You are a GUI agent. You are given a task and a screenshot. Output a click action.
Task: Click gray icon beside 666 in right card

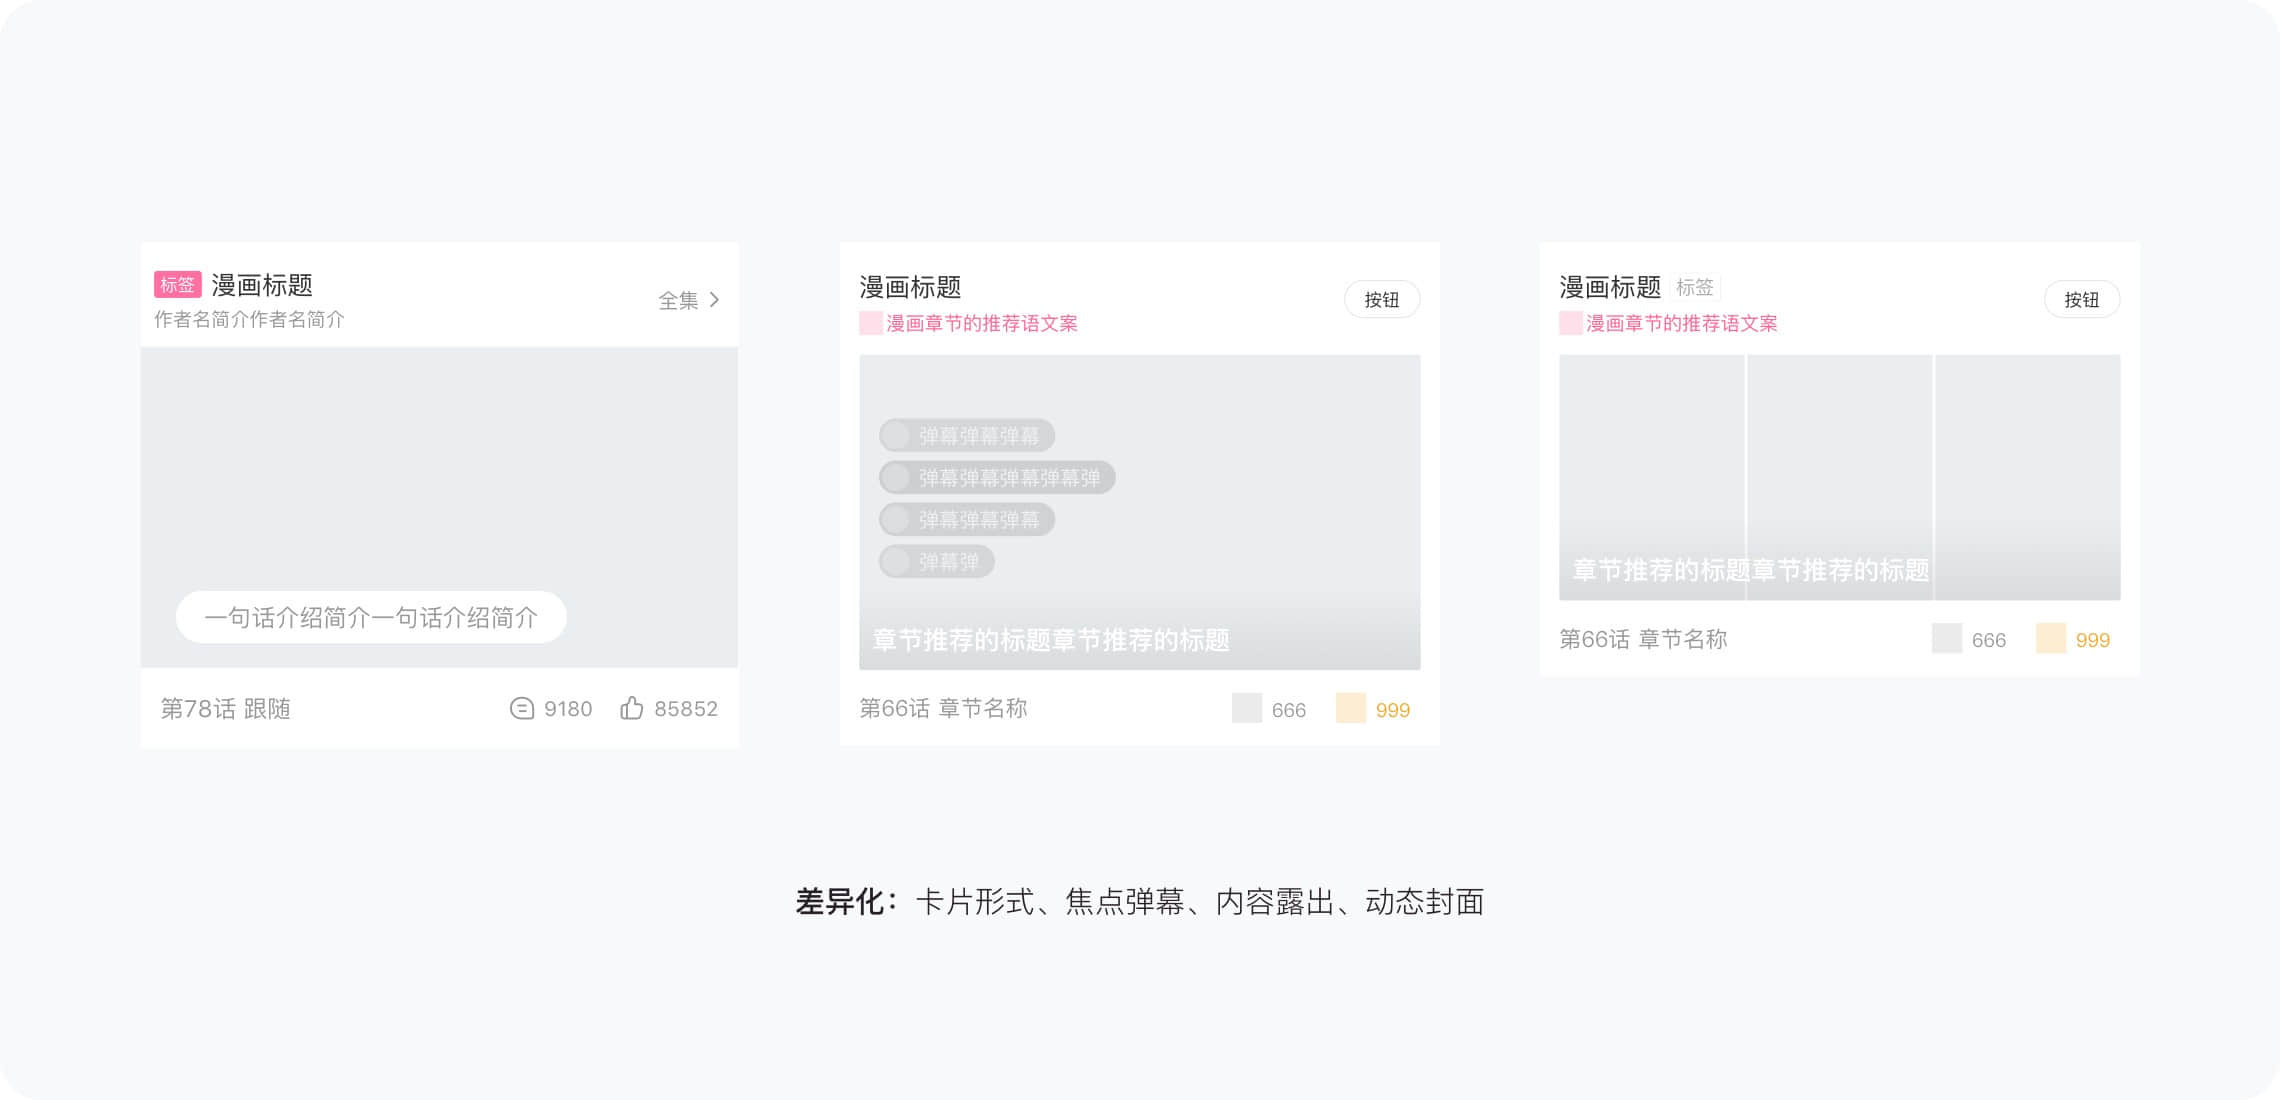point(1946,639)
